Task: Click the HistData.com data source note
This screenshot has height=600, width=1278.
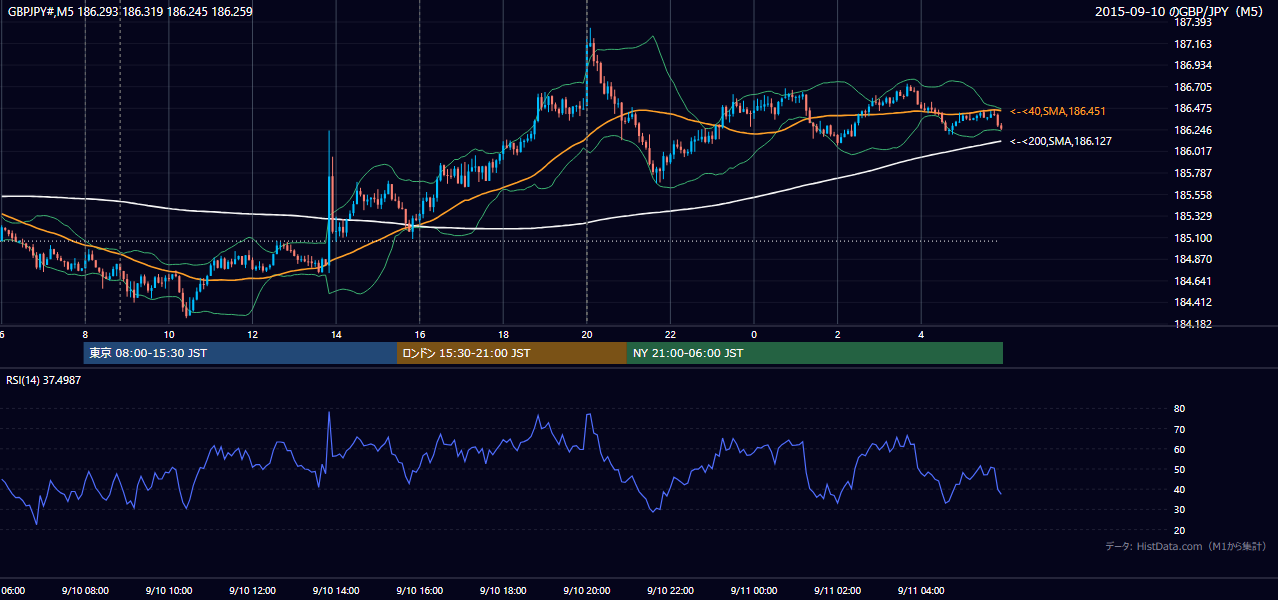Action: click(x=1185, y=546)
